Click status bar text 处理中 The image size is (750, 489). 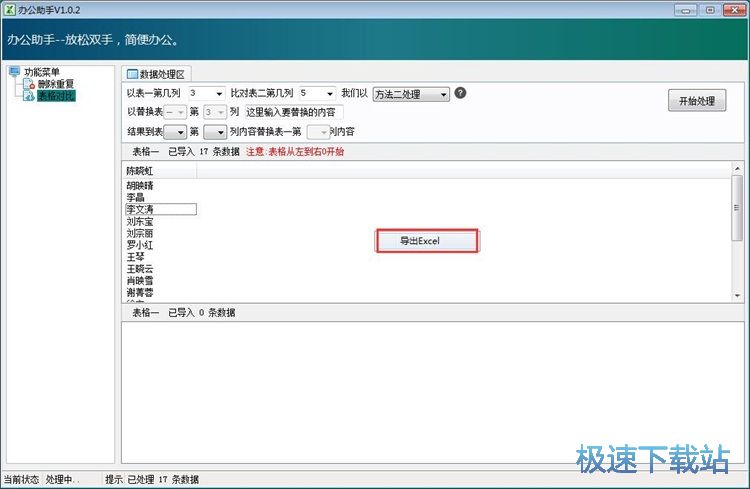(63, 479)
